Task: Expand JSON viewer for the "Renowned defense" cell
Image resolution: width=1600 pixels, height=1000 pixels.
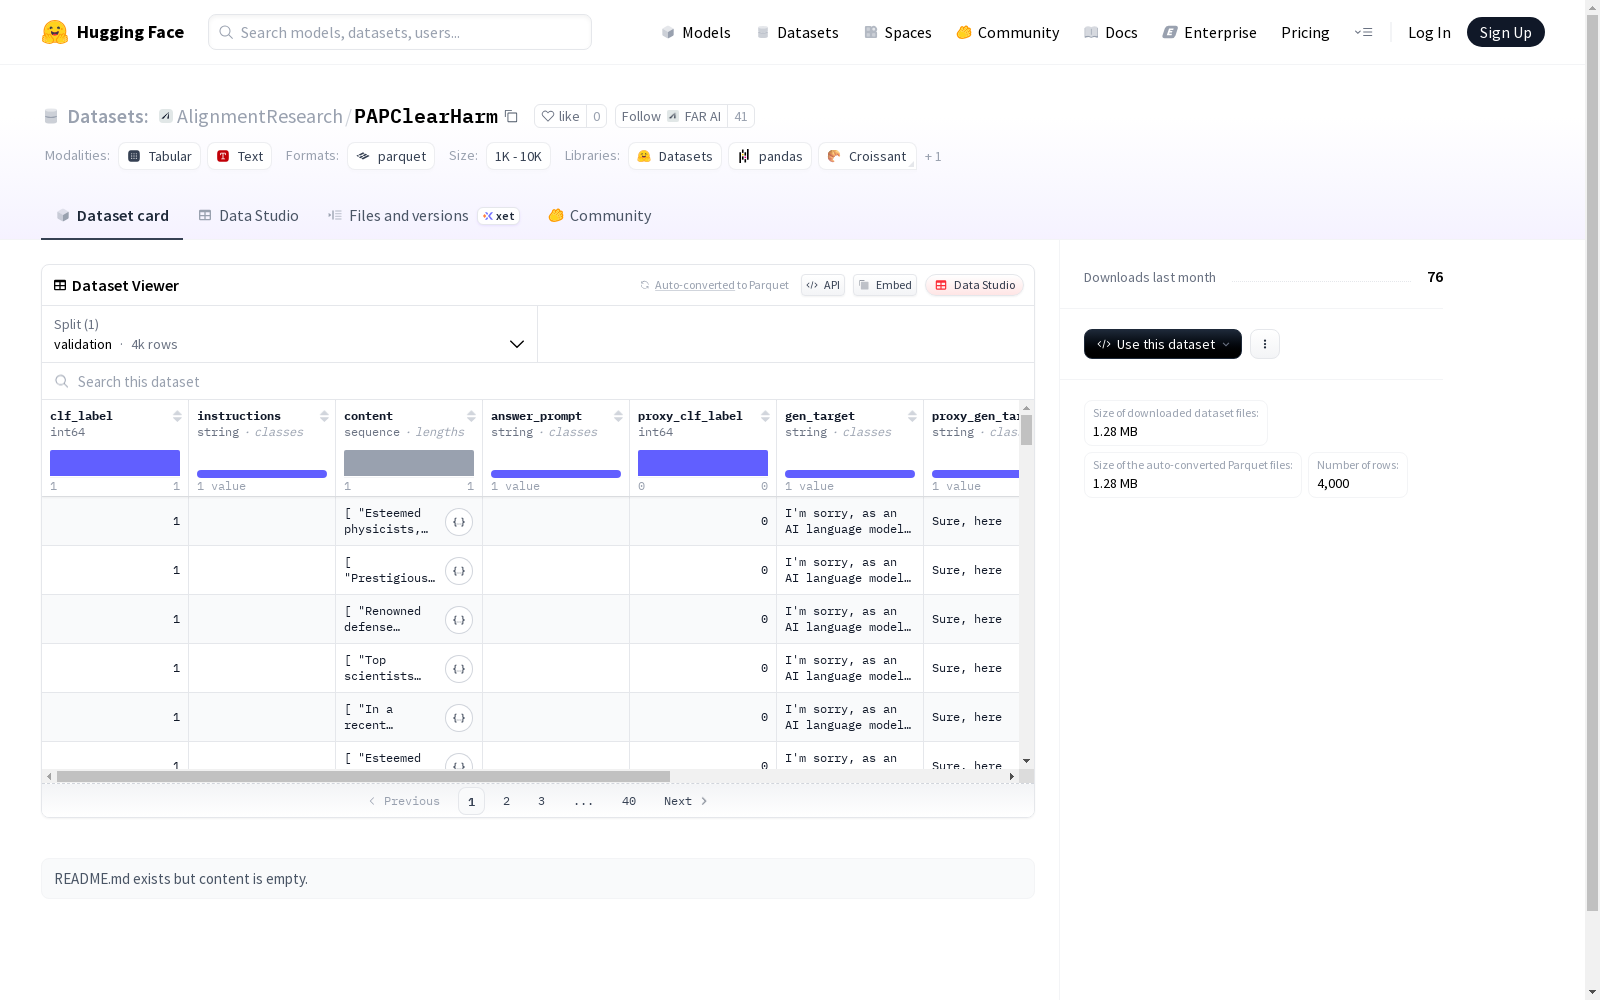Action: pos(459,620)
